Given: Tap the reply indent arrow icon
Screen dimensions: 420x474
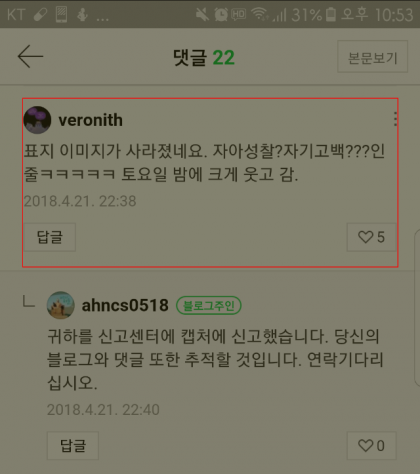Looking at the screenshot, I should (29, 302).
